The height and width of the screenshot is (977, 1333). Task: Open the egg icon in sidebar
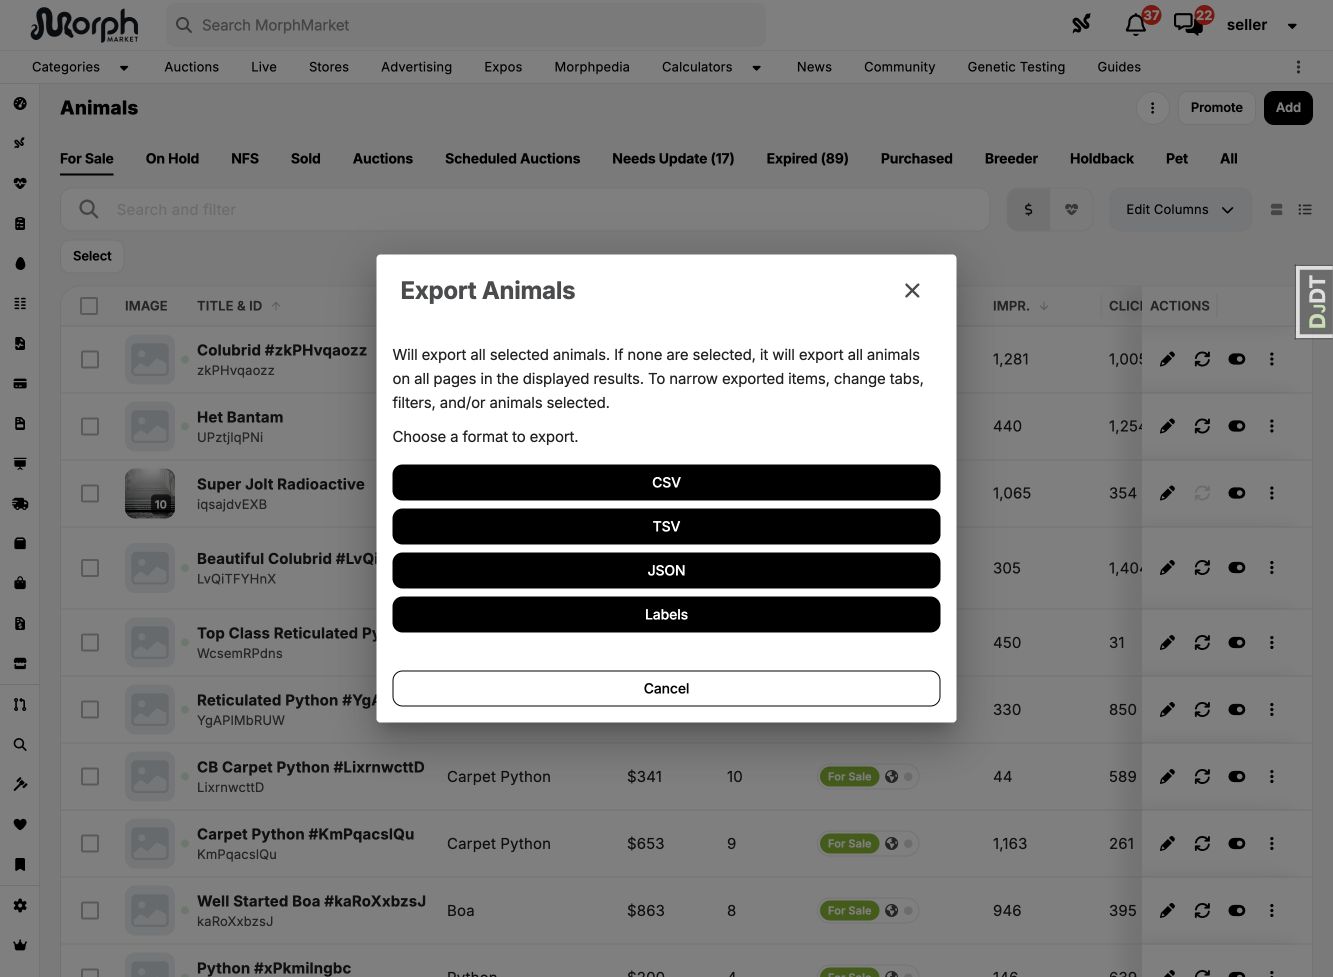tap(20, 264)
